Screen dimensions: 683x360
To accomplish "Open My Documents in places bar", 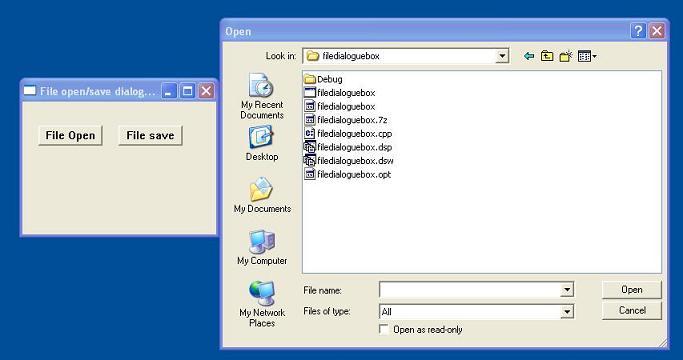I will pyautogui.click(x=262, y=195).
